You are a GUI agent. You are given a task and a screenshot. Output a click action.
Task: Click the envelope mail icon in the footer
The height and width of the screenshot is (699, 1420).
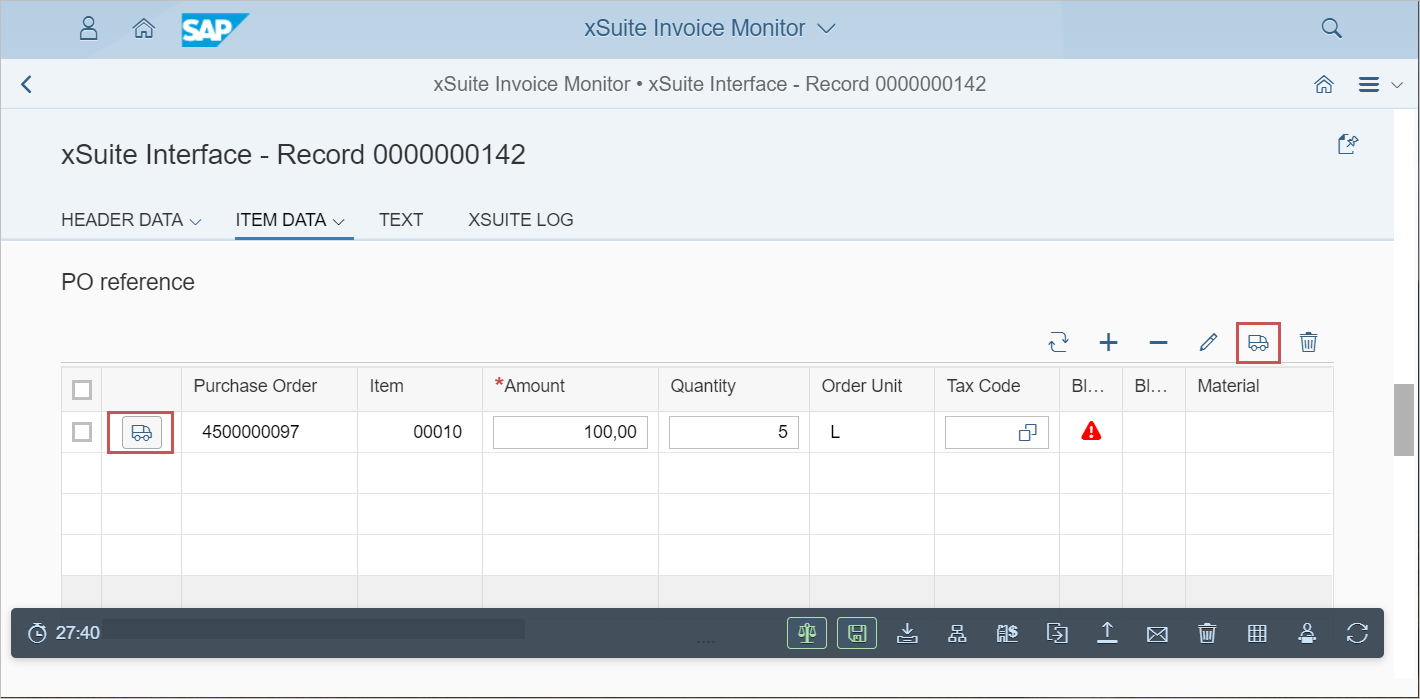point(1157,633)
